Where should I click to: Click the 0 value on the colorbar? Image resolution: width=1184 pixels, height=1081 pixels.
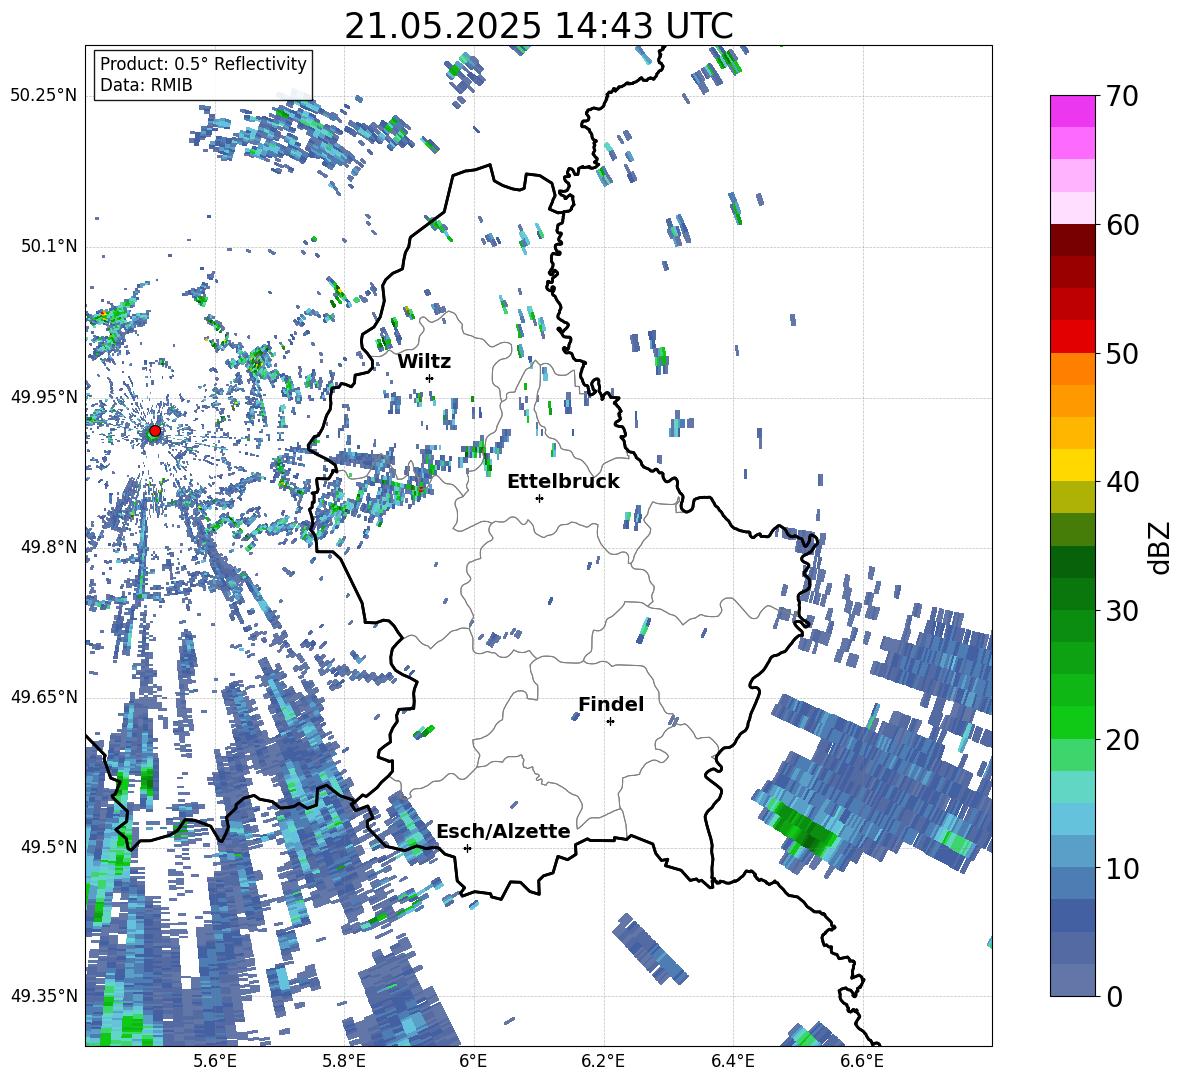[1114, 996]
